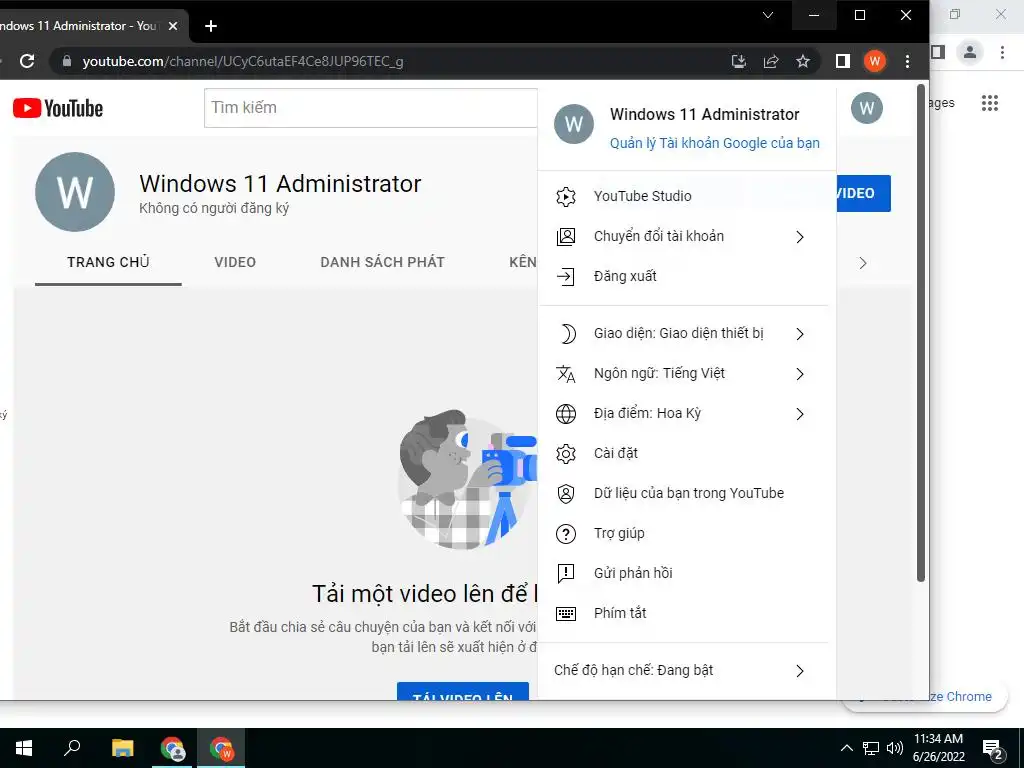Click the volume speaker tray icon

click(x=895, y=748)
